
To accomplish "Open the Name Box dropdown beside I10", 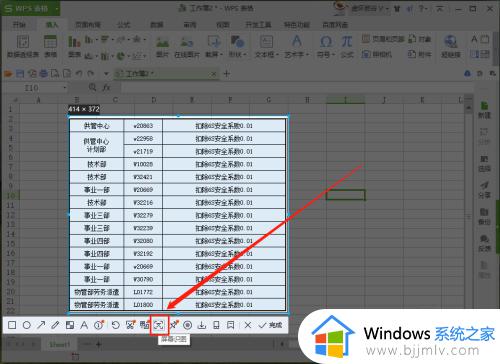I will (65, 88).
